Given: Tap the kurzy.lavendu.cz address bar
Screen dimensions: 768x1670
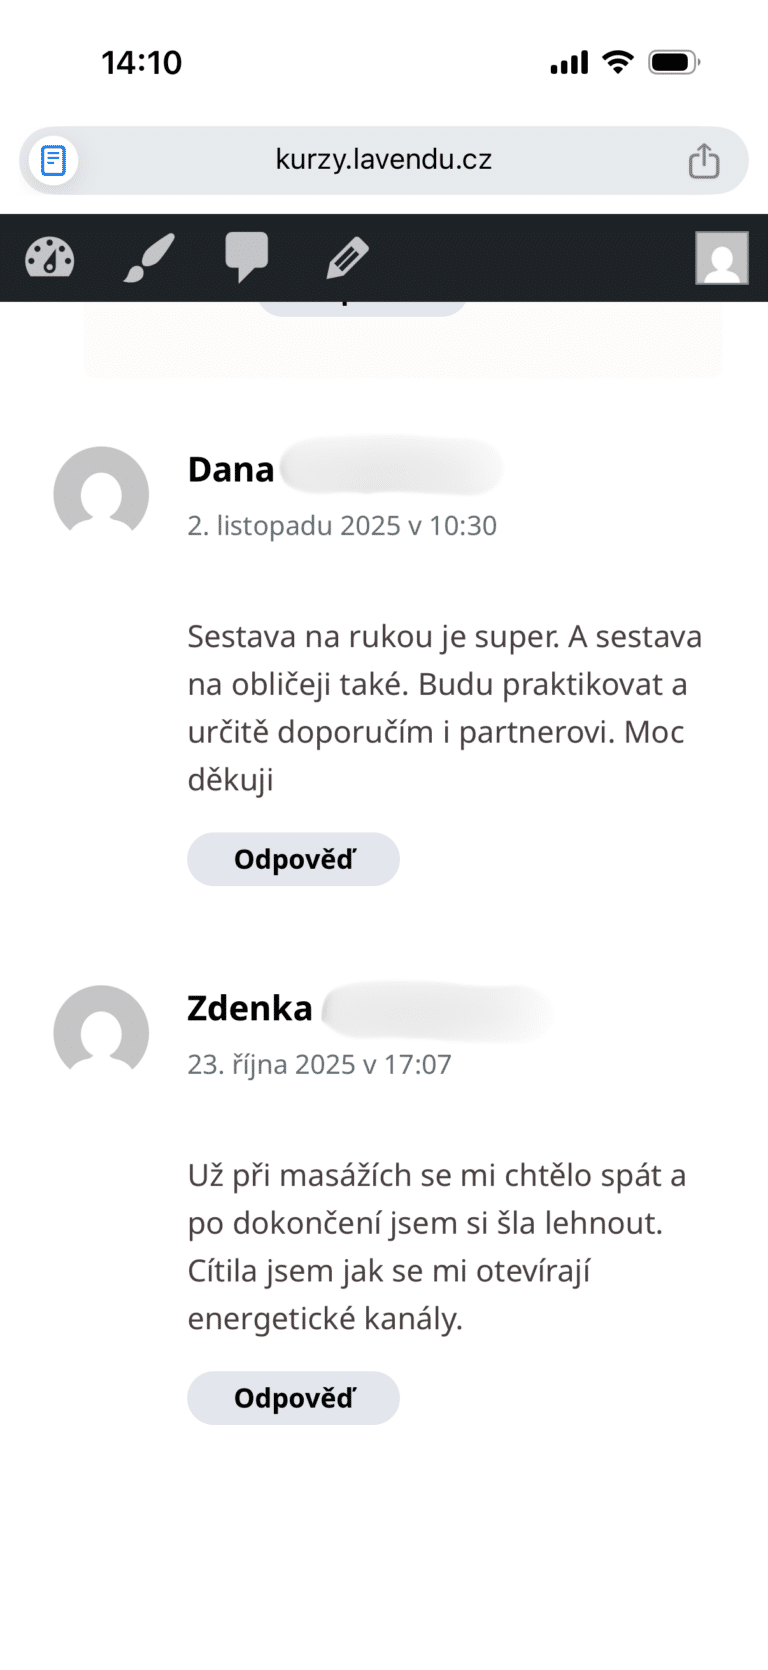Looking at the screenshot, I should click(384, 159).
